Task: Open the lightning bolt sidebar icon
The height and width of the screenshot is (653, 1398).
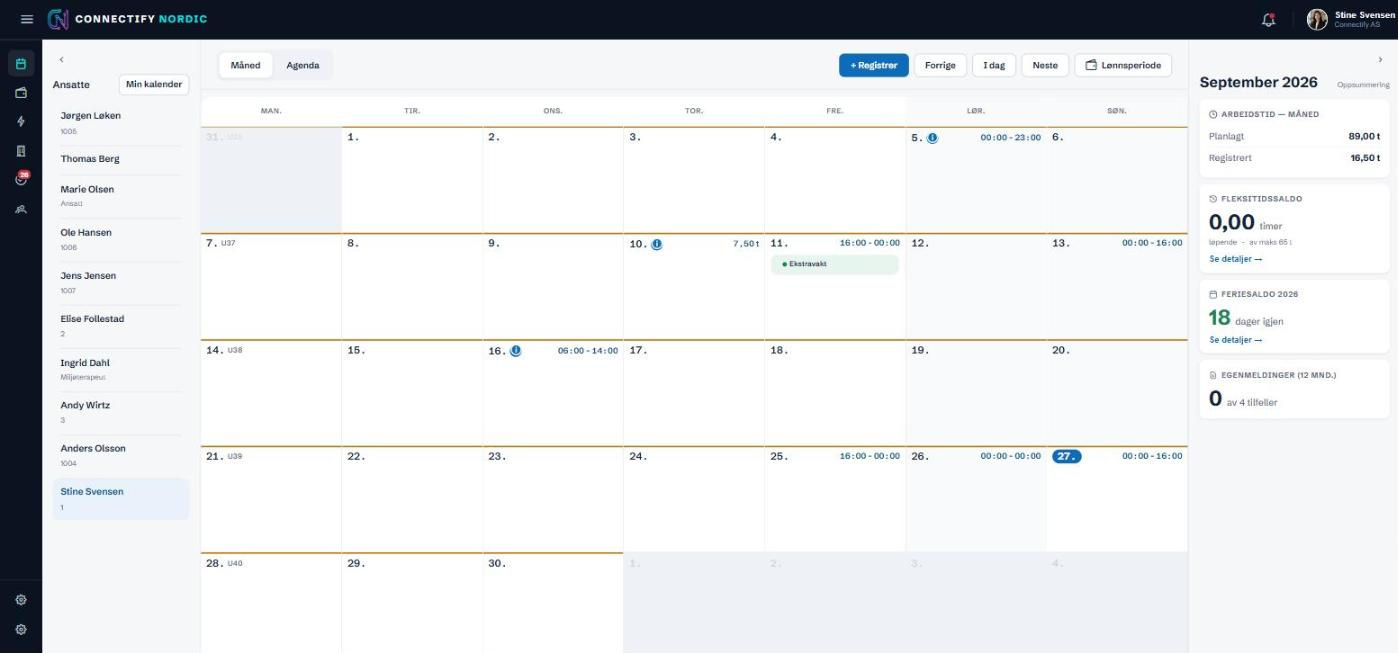Action: pos(21,121)
